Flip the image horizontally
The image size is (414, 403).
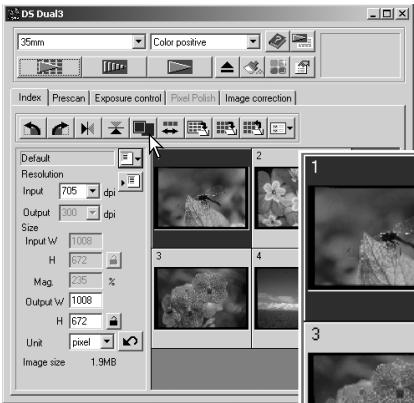pyautogui.click(x=88, y=128)
